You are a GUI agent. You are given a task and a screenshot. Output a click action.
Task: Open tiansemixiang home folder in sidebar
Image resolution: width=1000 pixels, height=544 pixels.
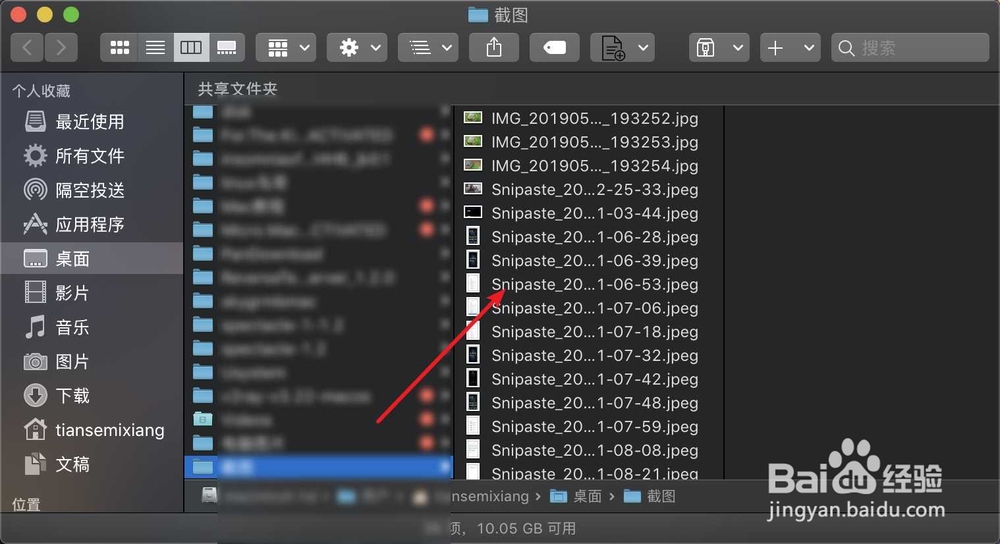click(92, 430)
